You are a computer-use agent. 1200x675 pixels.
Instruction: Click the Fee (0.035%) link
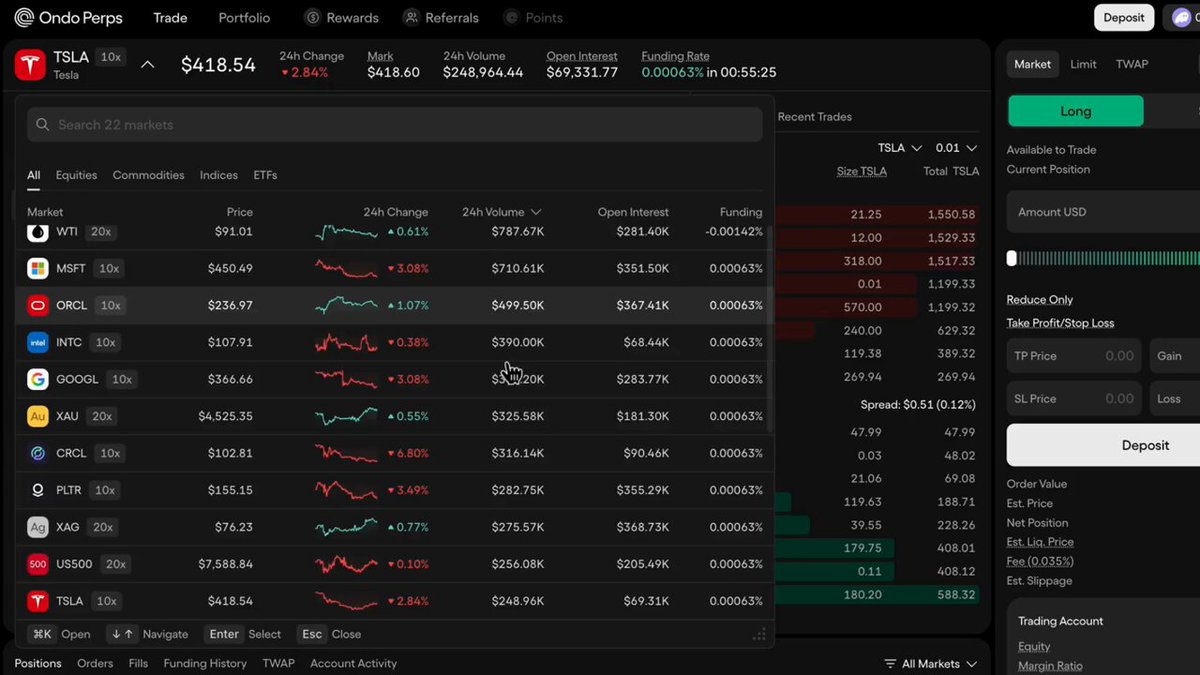pos(1040,561)
